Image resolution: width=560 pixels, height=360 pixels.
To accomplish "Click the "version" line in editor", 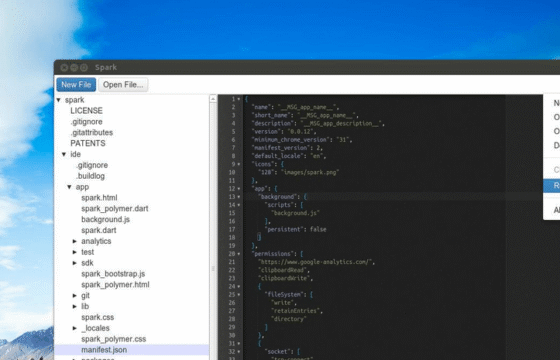I will tap(284, 131).
